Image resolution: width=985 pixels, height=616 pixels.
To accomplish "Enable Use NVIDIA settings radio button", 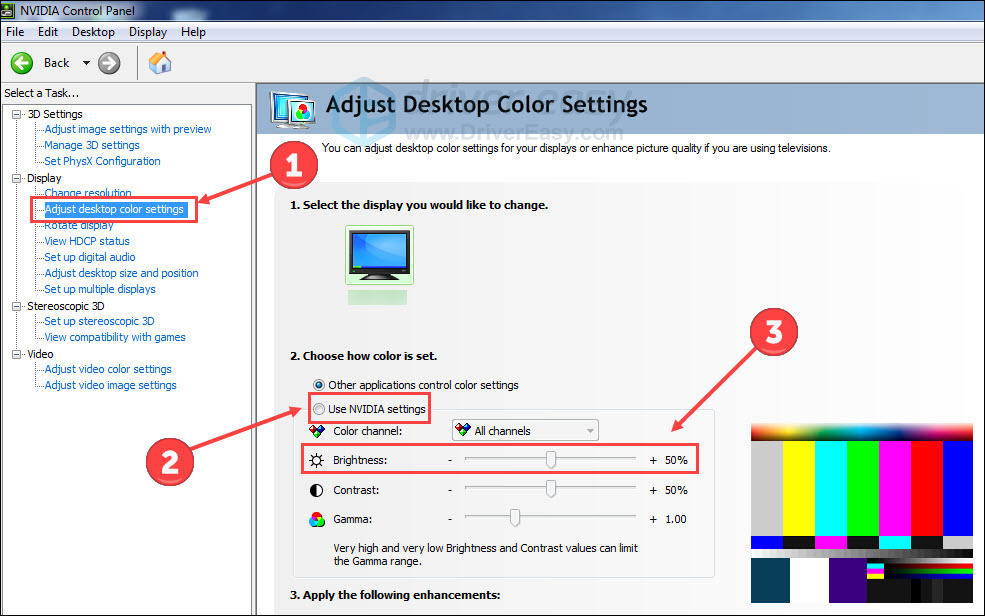I will pos(319,409).
